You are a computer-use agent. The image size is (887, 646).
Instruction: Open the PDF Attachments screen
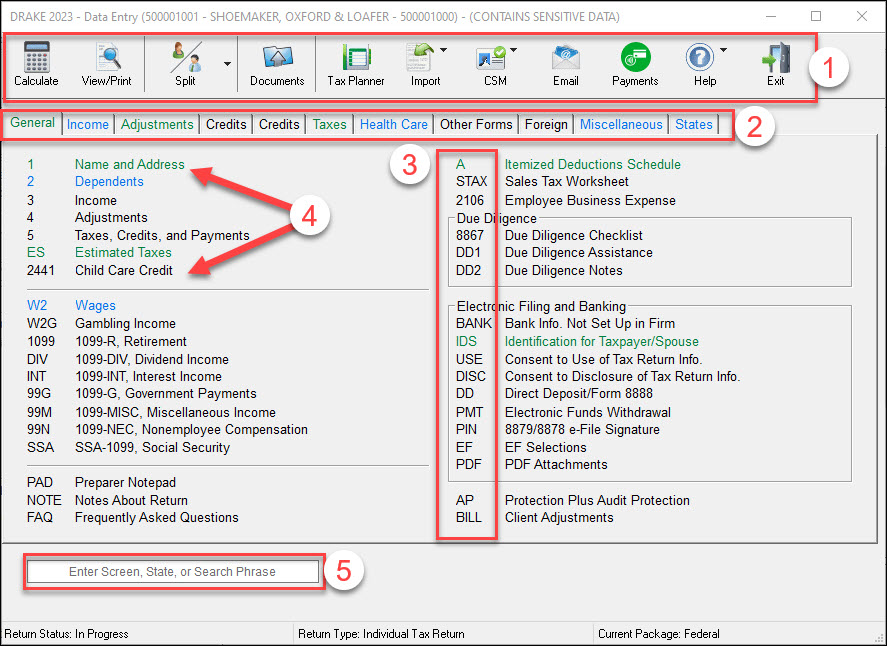(556, 464)
